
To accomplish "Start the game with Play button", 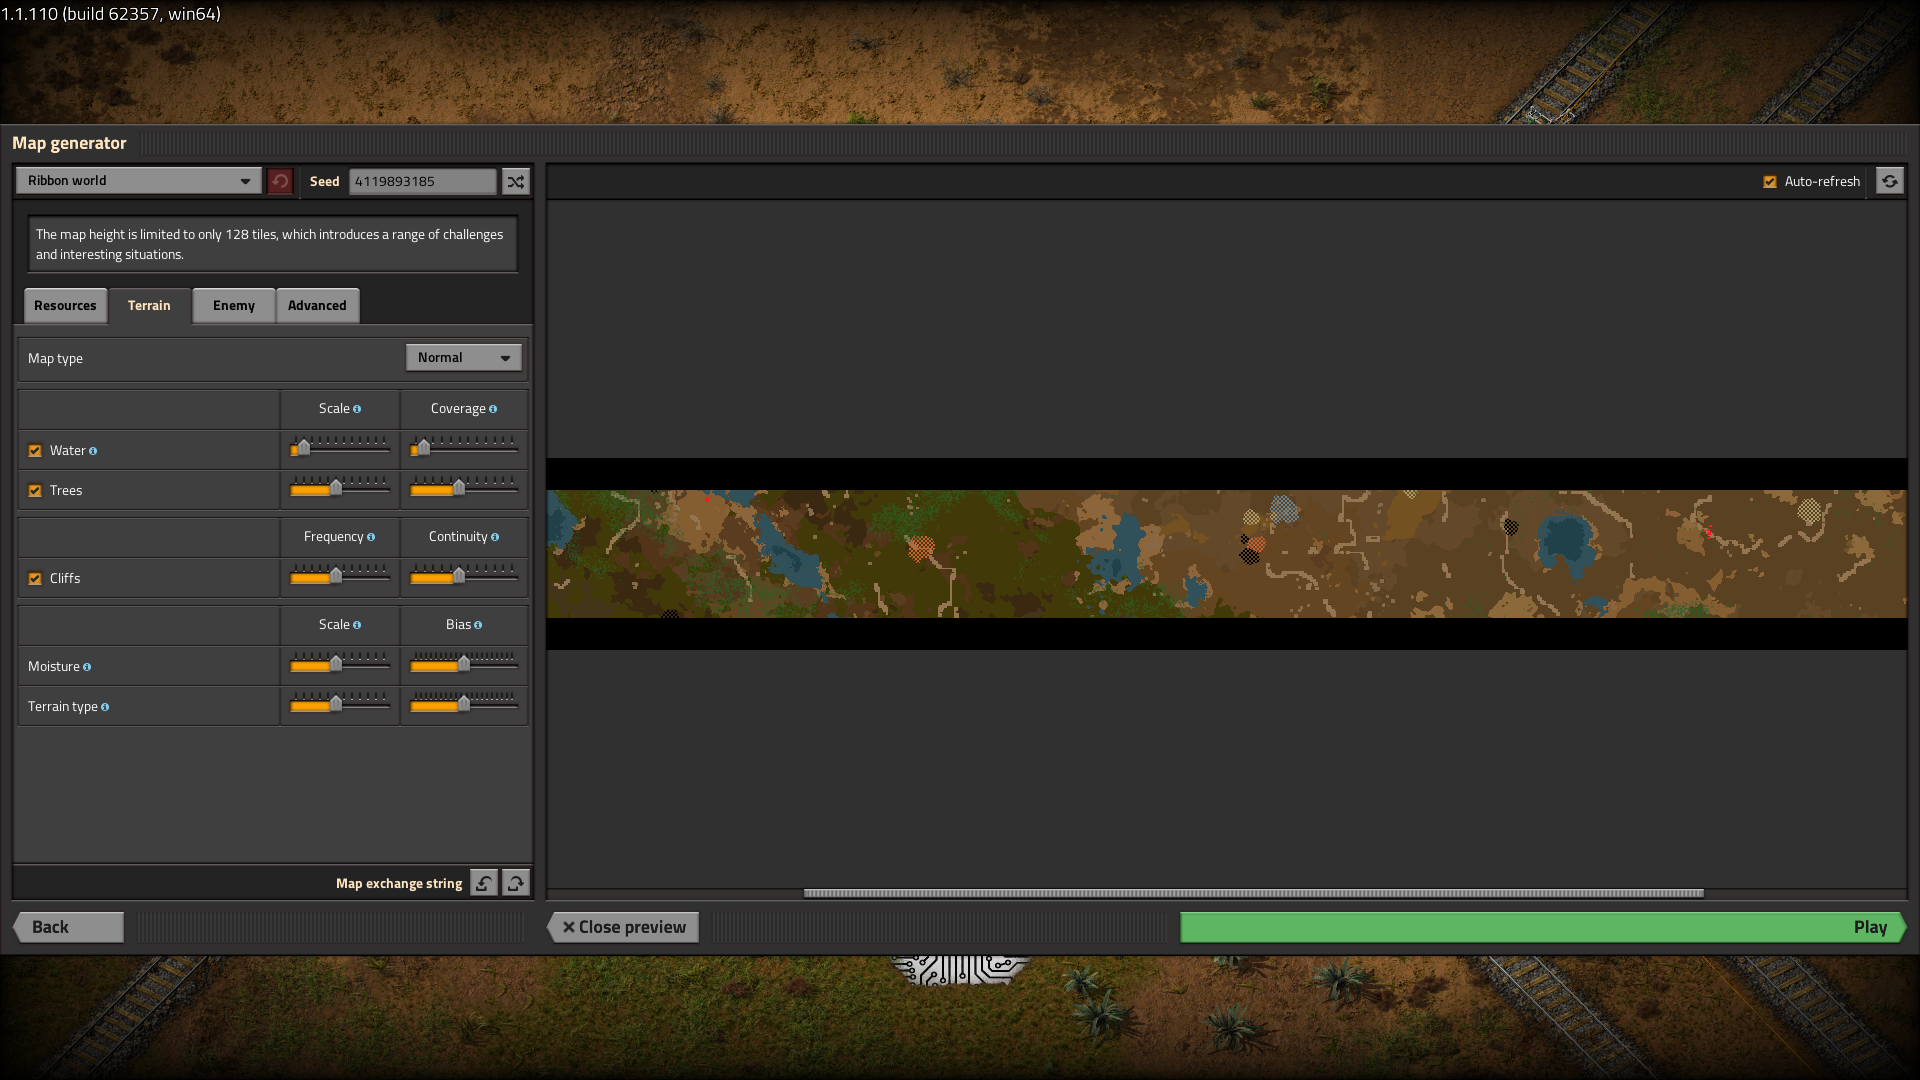I will click(1543, 927).
